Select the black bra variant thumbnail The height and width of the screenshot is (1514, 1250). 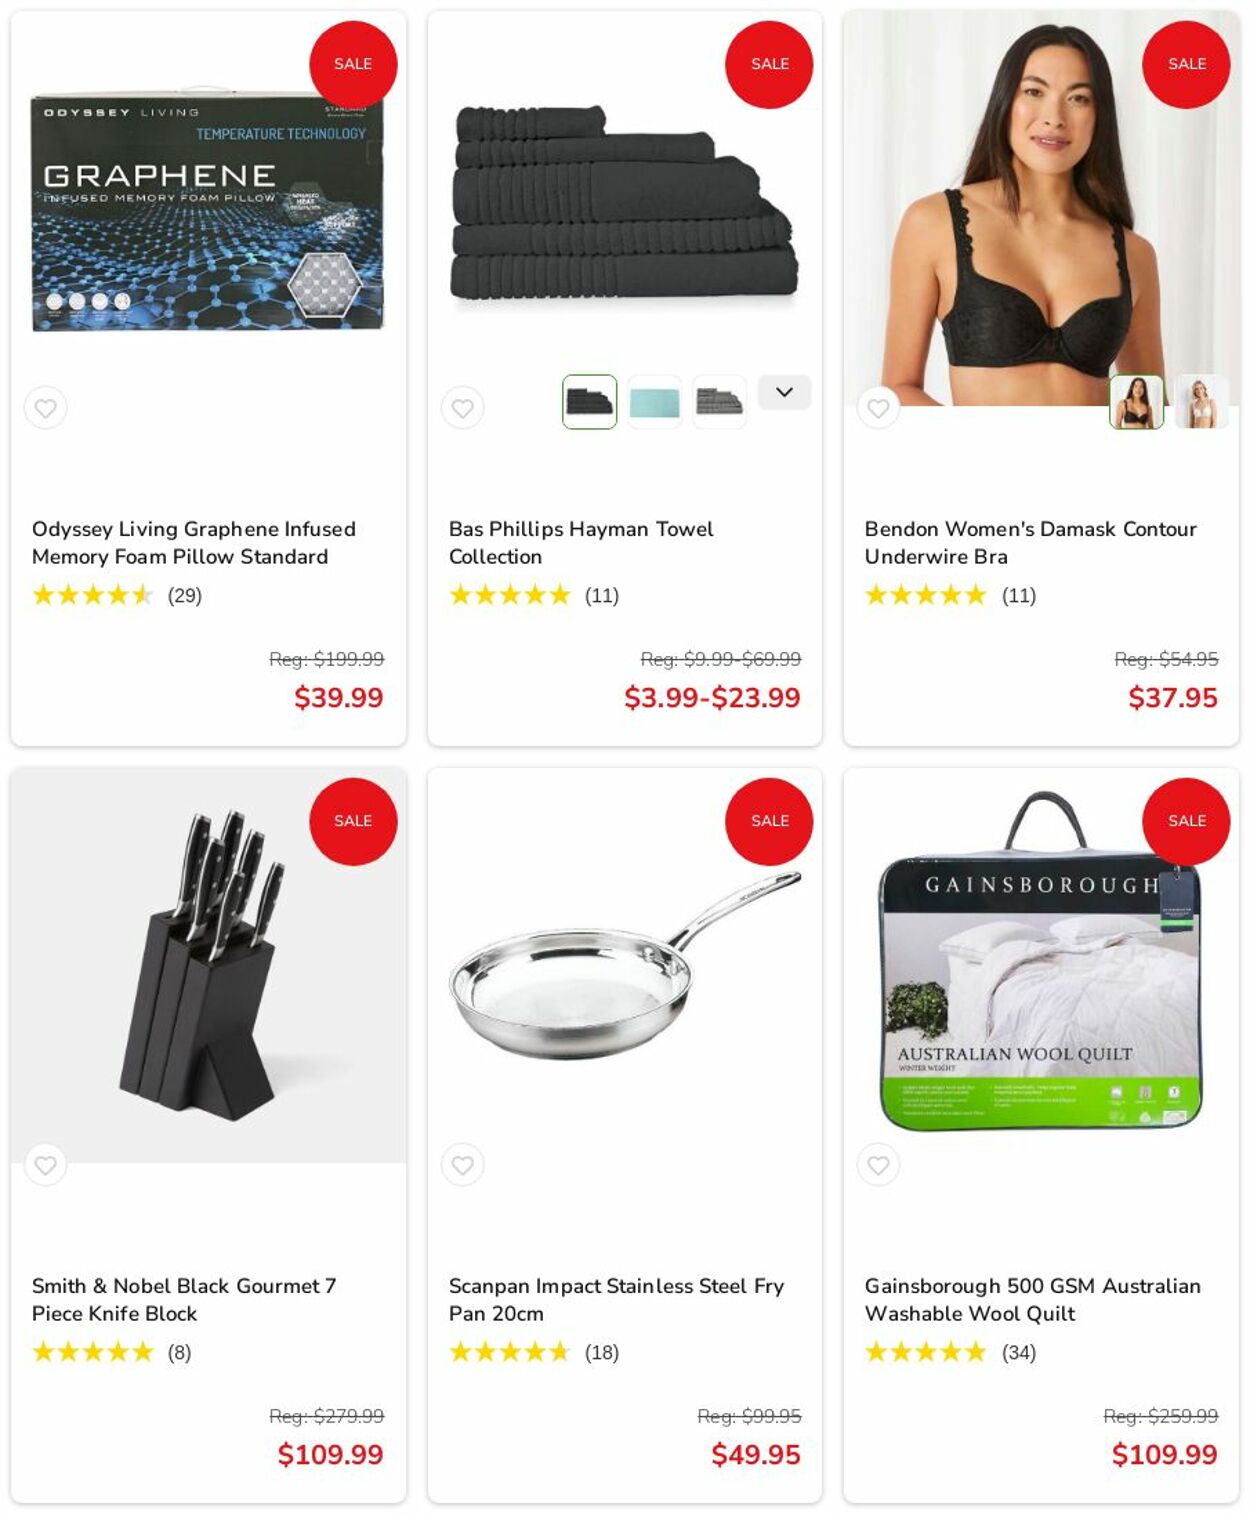pyautogui.click(x=1136, y=402)
